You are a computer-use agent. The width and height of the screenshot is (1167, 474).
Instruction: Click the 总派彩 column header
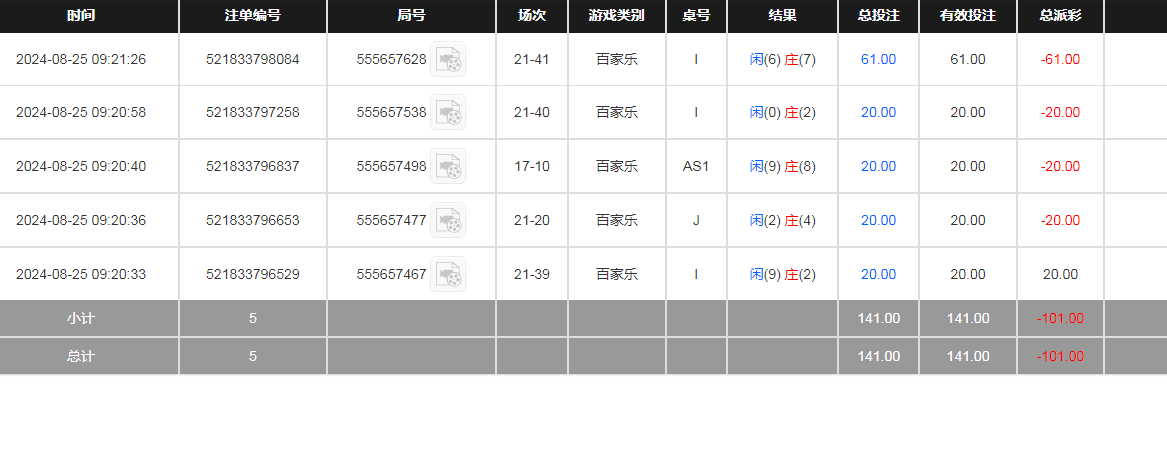(x=1060, y=16)
